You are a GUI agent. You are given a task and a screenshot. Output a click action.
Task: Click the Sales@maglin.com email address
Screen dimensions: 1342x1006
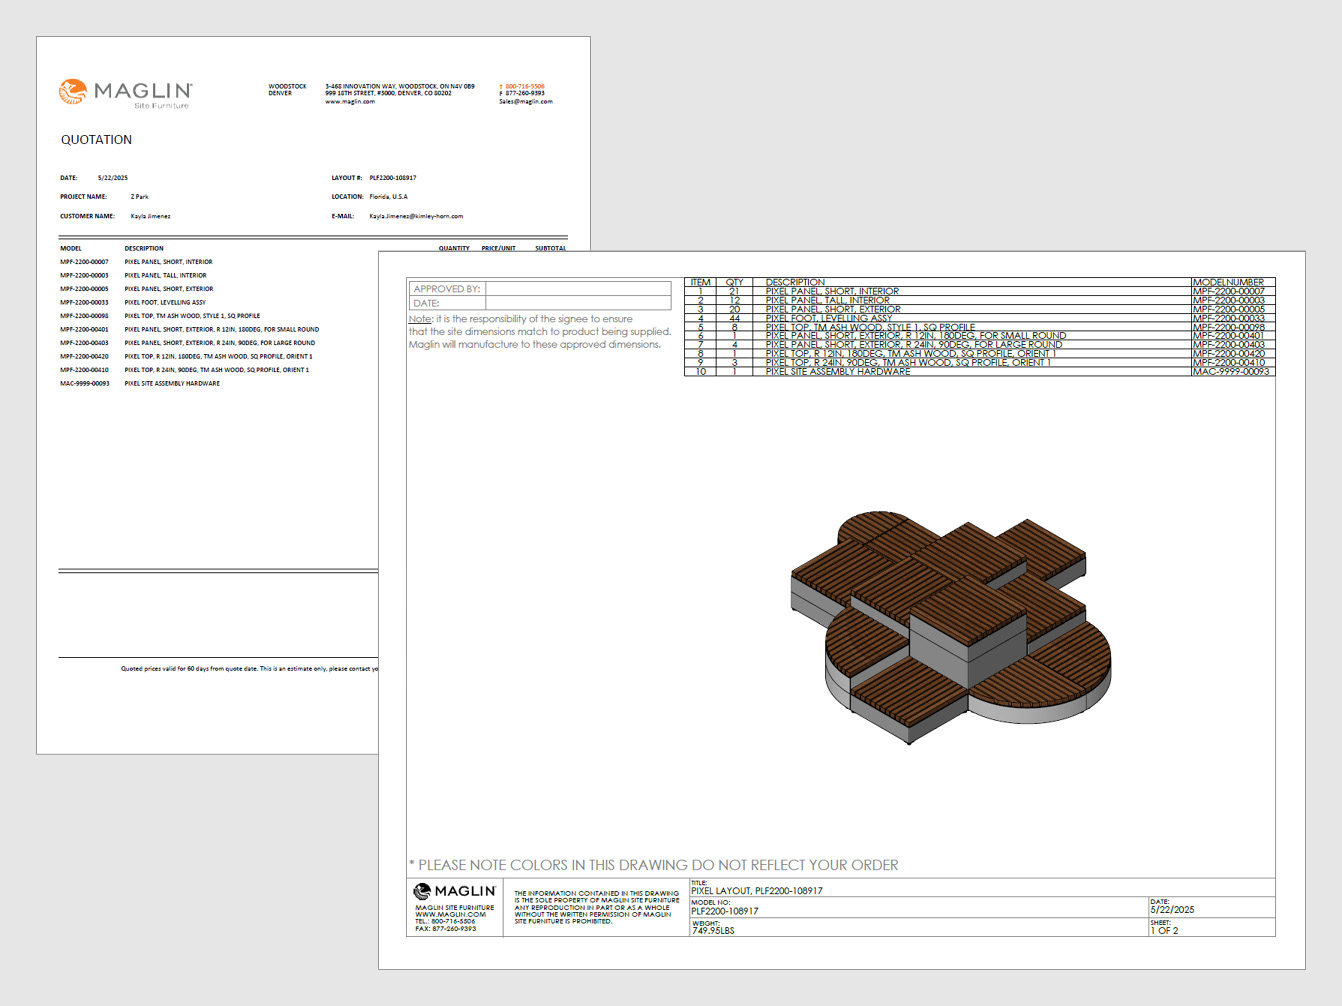[526, 101]
